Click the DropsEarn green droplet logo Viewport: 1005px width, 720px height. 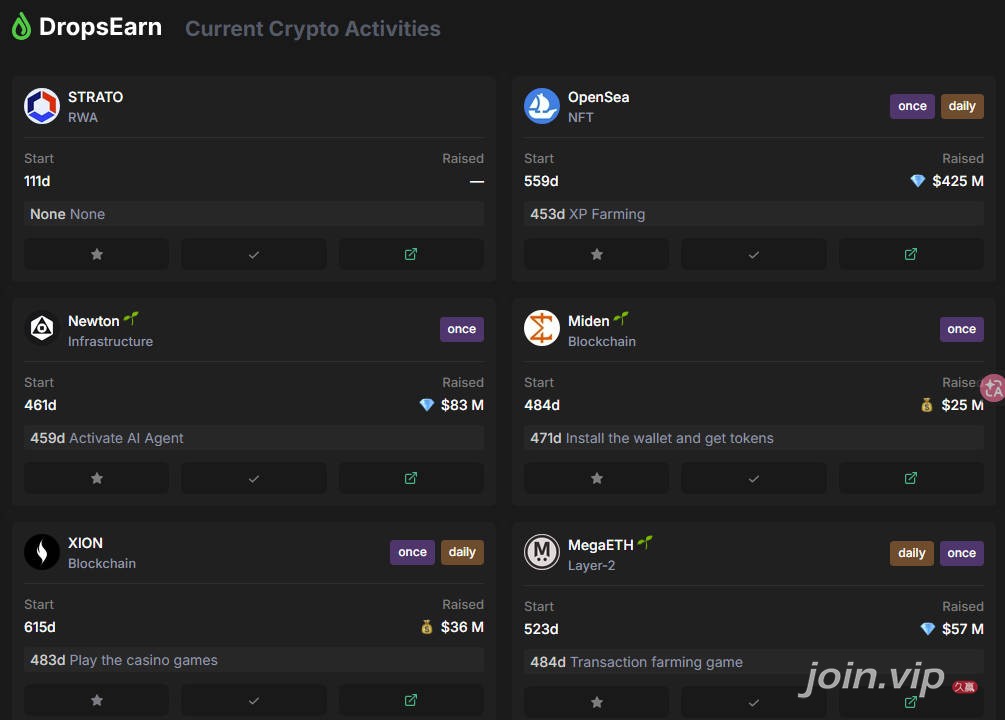(x=21, y=27)
